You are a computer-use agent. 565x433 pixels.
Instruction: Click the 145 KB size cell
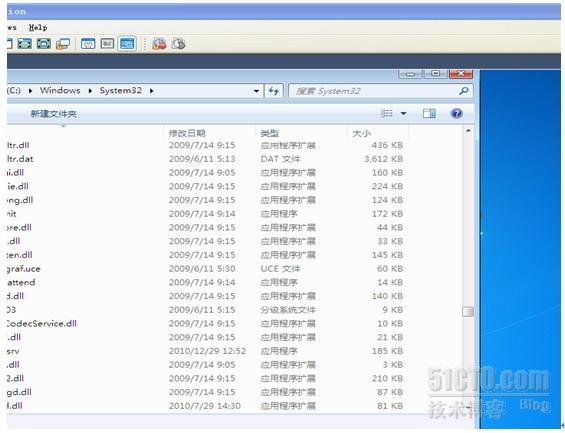click(387, 255)
